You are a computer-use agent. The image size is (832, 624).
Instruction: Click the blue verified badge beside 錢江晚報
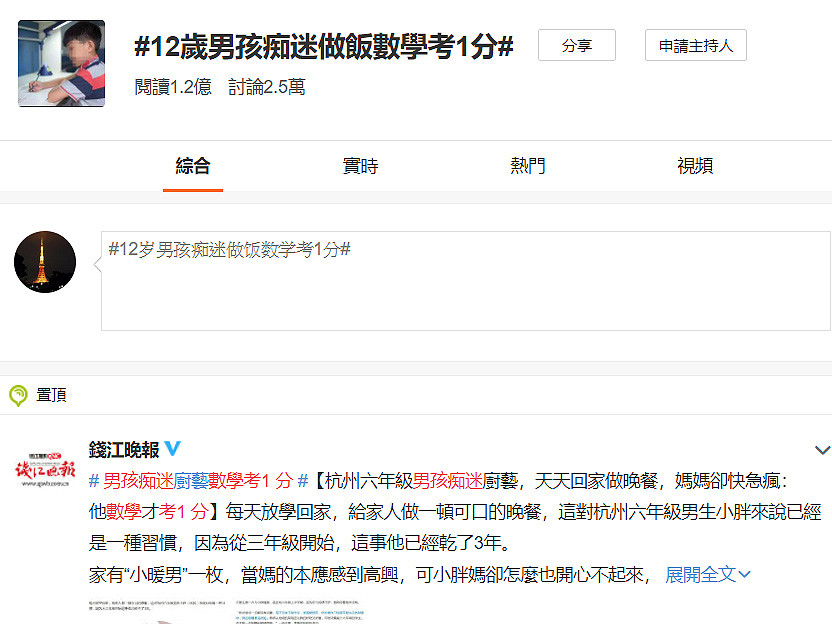pyautogui.click(x=172, y=448)
